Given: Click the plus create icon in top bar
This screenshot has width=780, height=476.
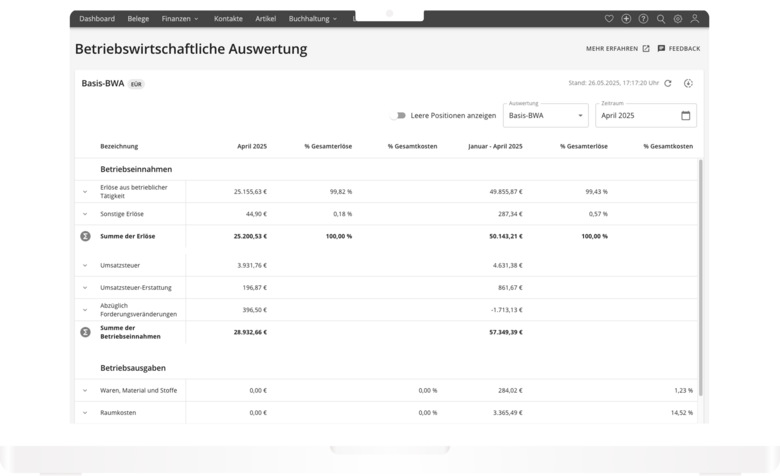Looking at the screenshot, I should (x=626, y=19).
